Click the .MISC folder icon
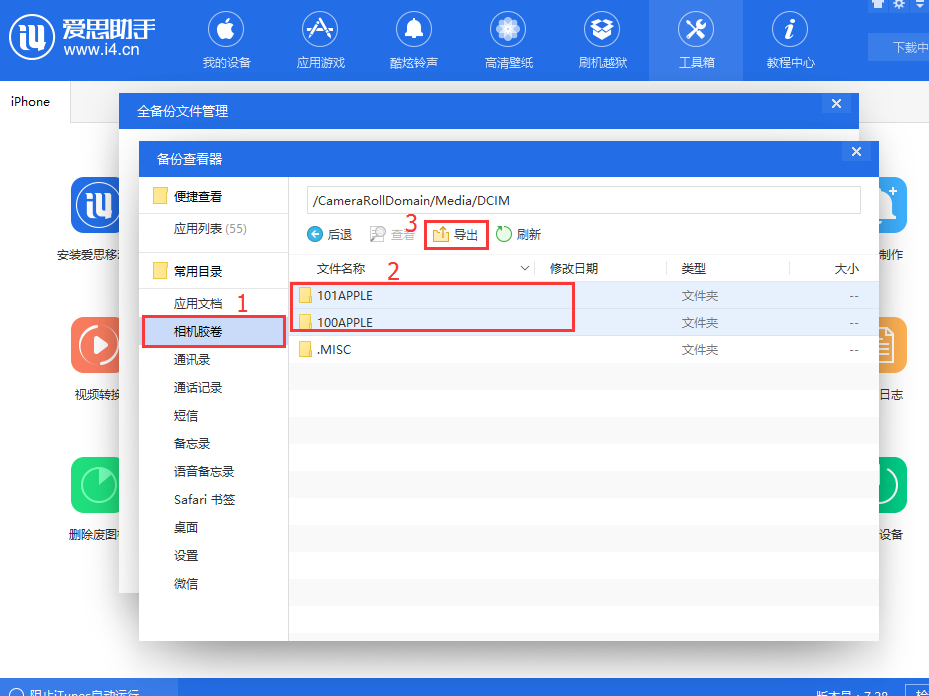Screen dimensions: 929x696 (x=305, y=349)
